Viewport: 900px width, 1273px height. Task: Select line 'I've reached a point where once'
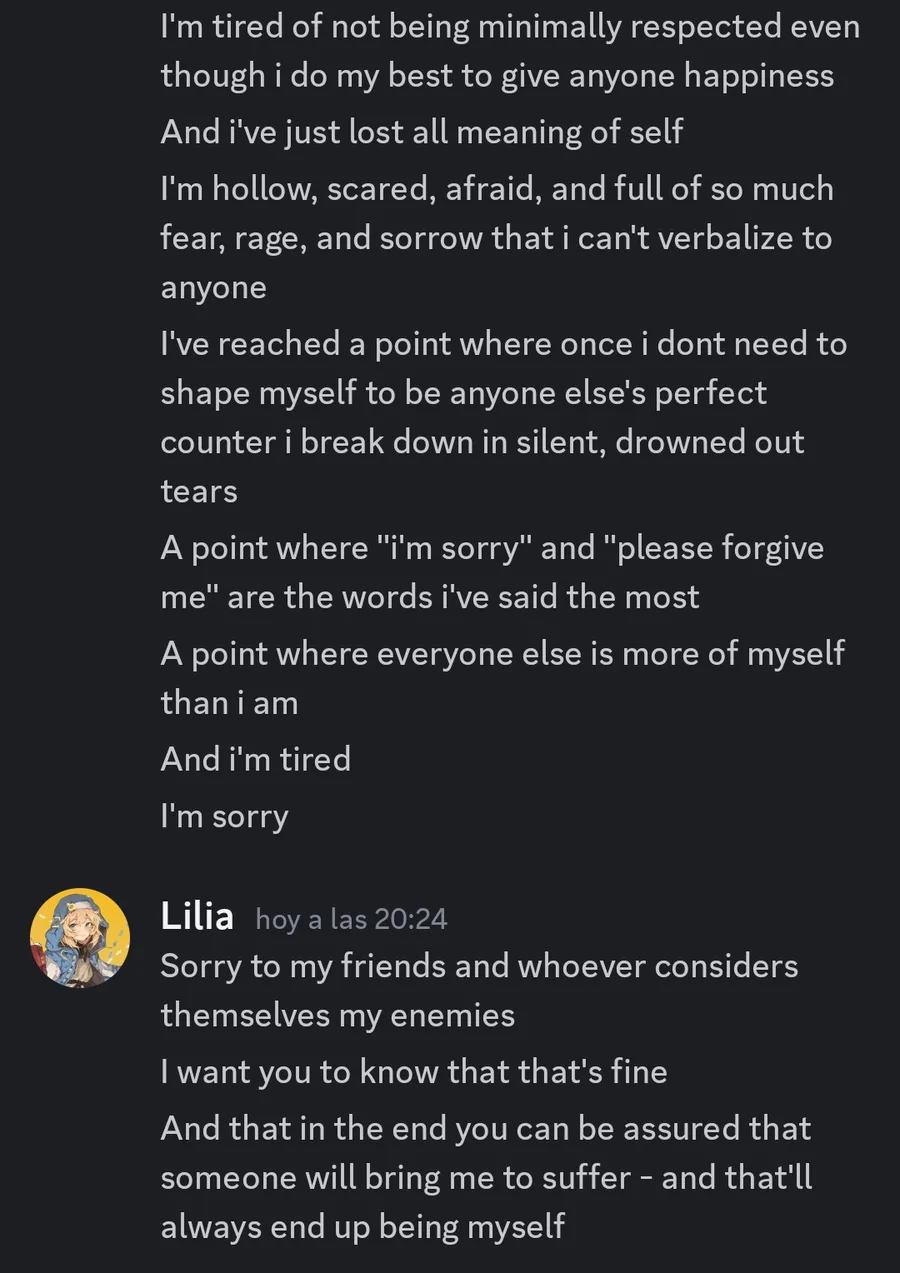click(x=503, y=344)
